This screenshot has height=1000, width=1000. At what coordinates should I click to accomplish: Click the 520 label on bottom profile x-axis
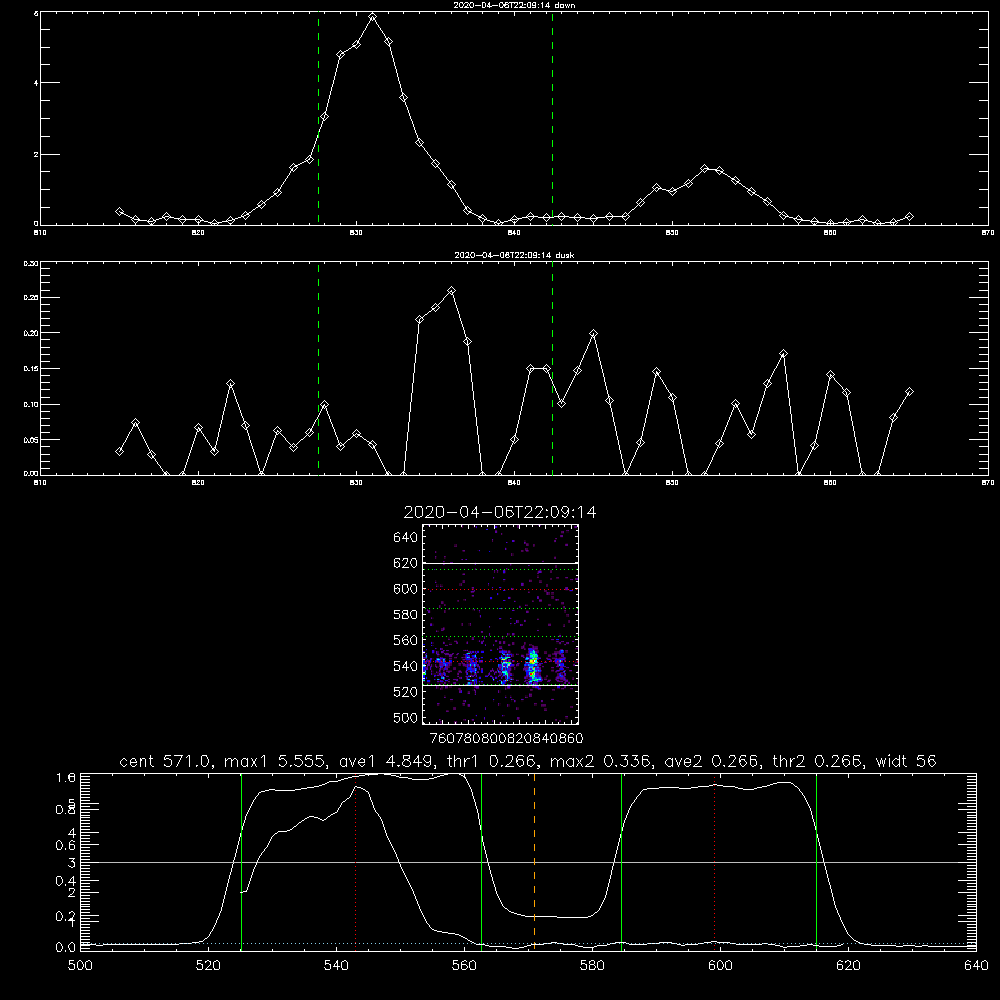coord(209,966)
